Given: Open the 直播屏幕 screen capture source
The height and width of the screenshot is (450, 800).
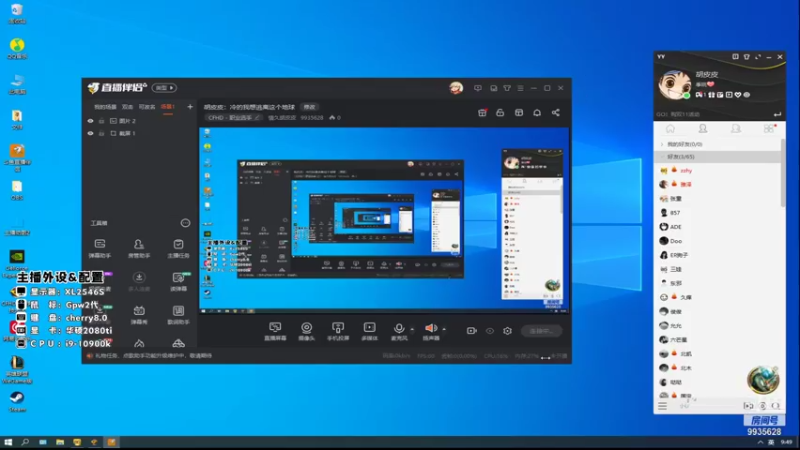Looking at the screenshot, I should pos(275,331).
